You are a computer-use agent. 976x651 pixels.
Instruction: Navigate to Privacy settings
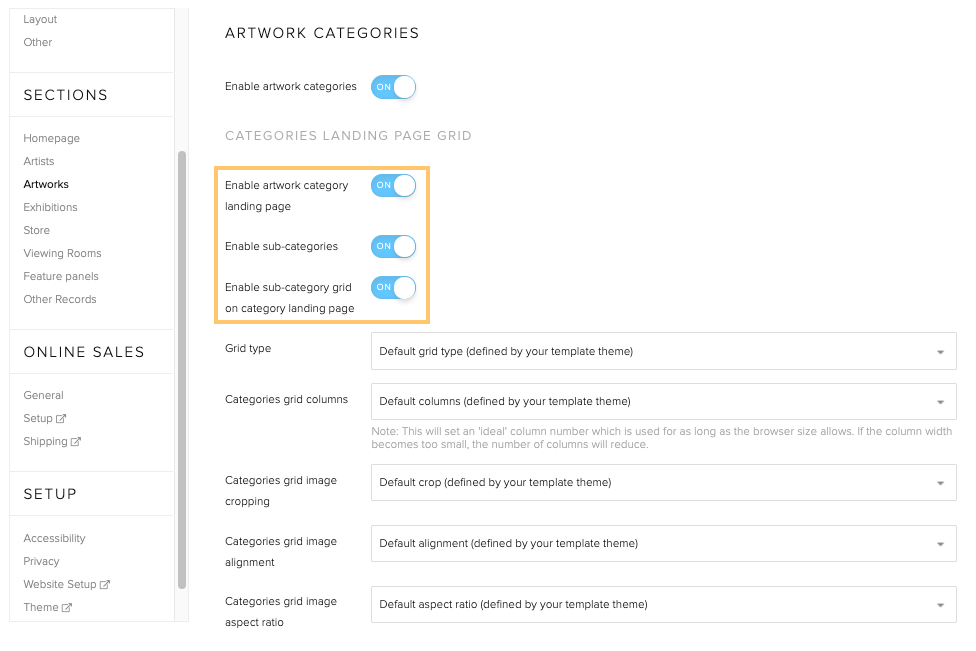(41, 562)
